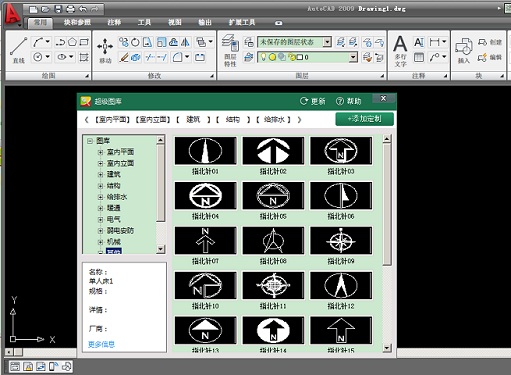Viewport: 511px width, 375px height.
Task: Click the layer 0 color swatch
Action: click(300, 57)
